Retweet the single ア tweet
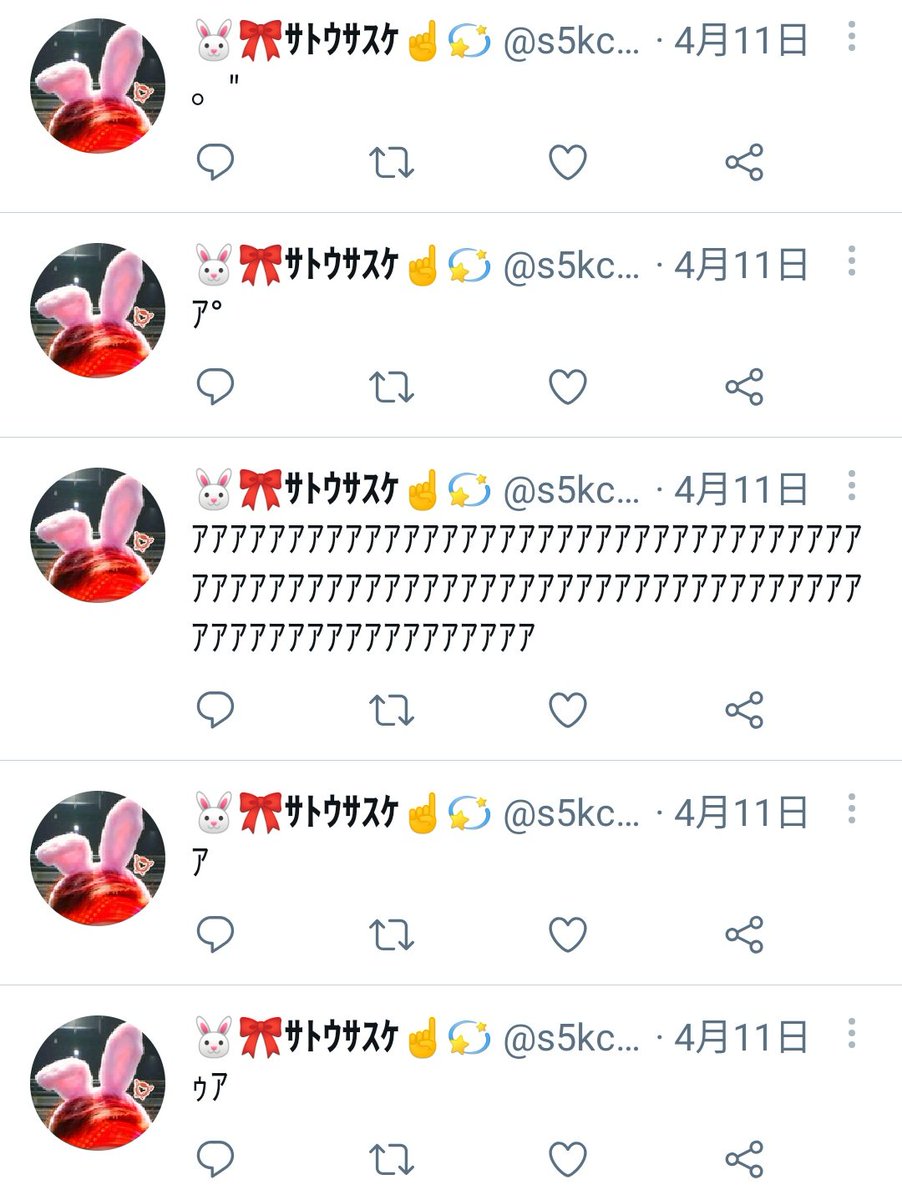 pyautogui.click(x=392, y=934)
